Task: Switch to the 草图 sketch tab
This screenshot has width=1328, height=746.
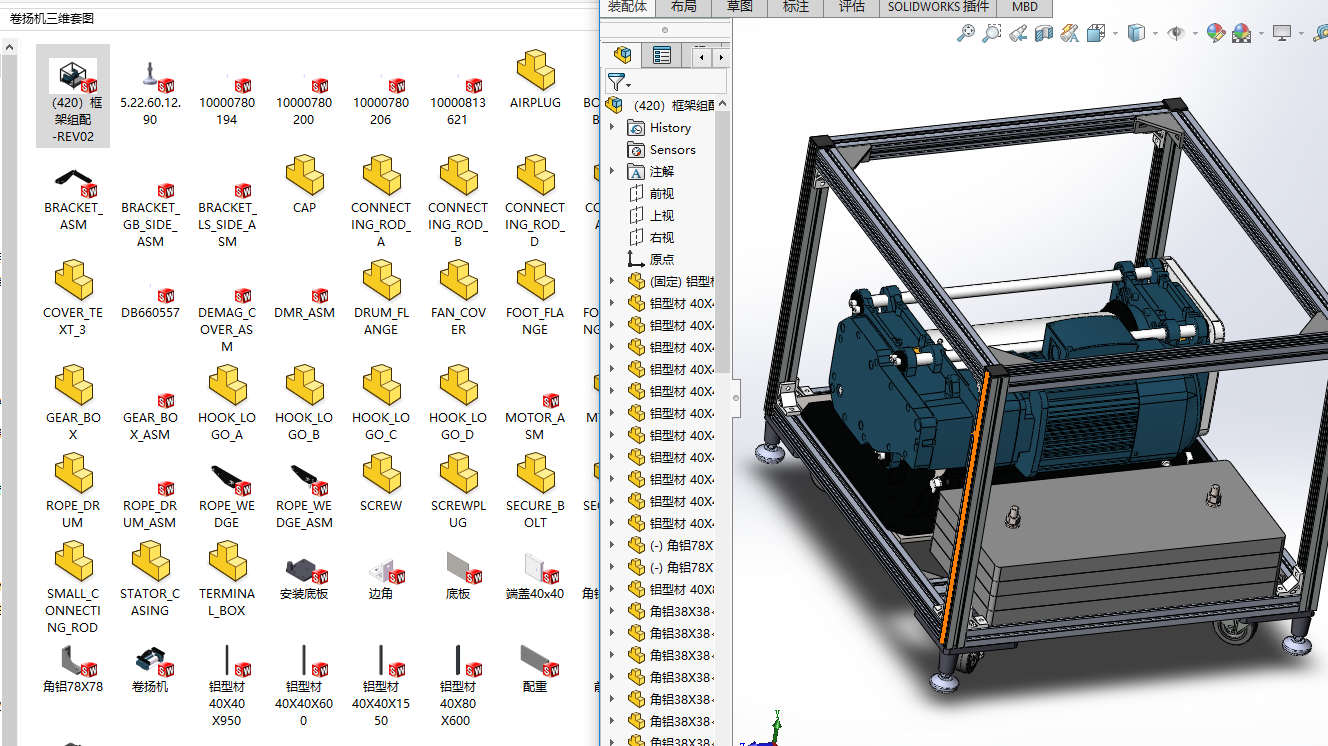Action: (739, 7)
